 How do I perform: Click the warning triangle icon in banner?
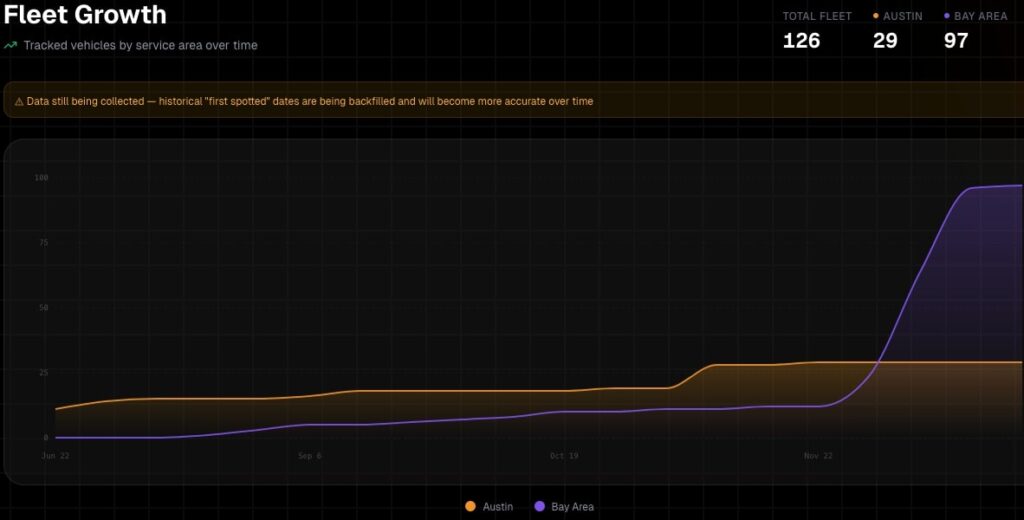click(18, 101)
